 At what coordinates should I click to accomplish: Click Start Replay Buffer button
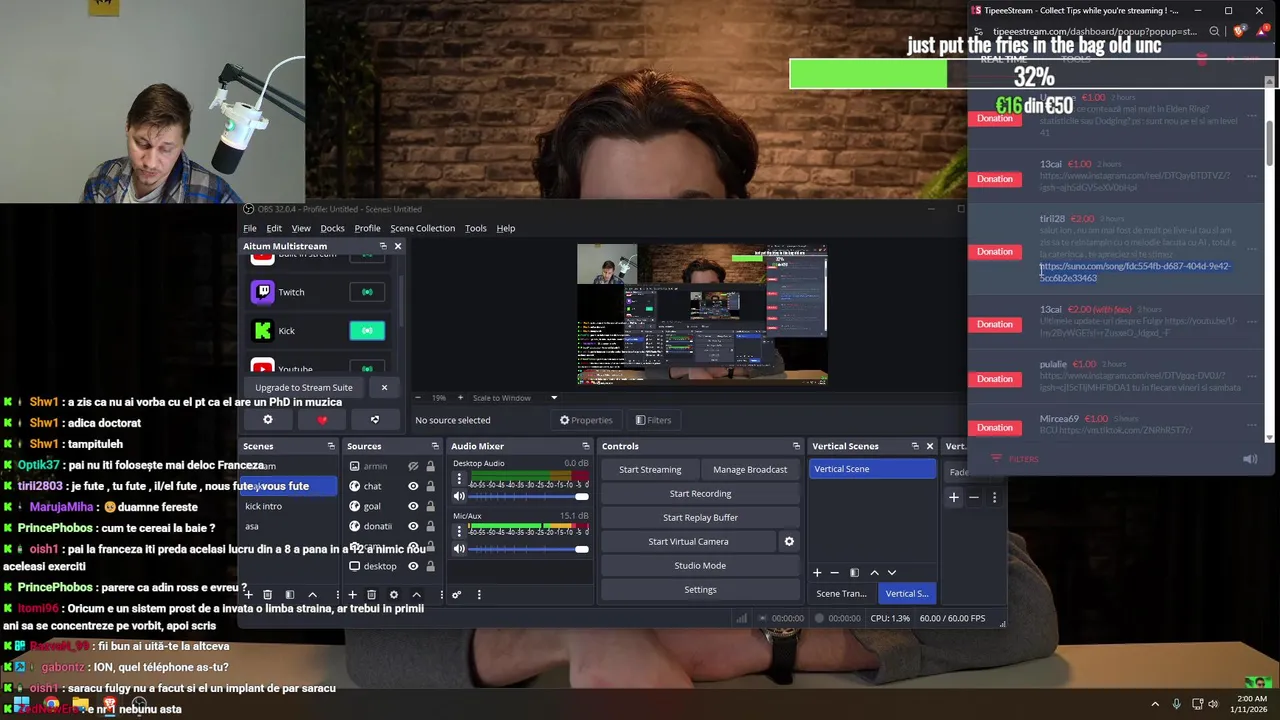click(700, 518)
